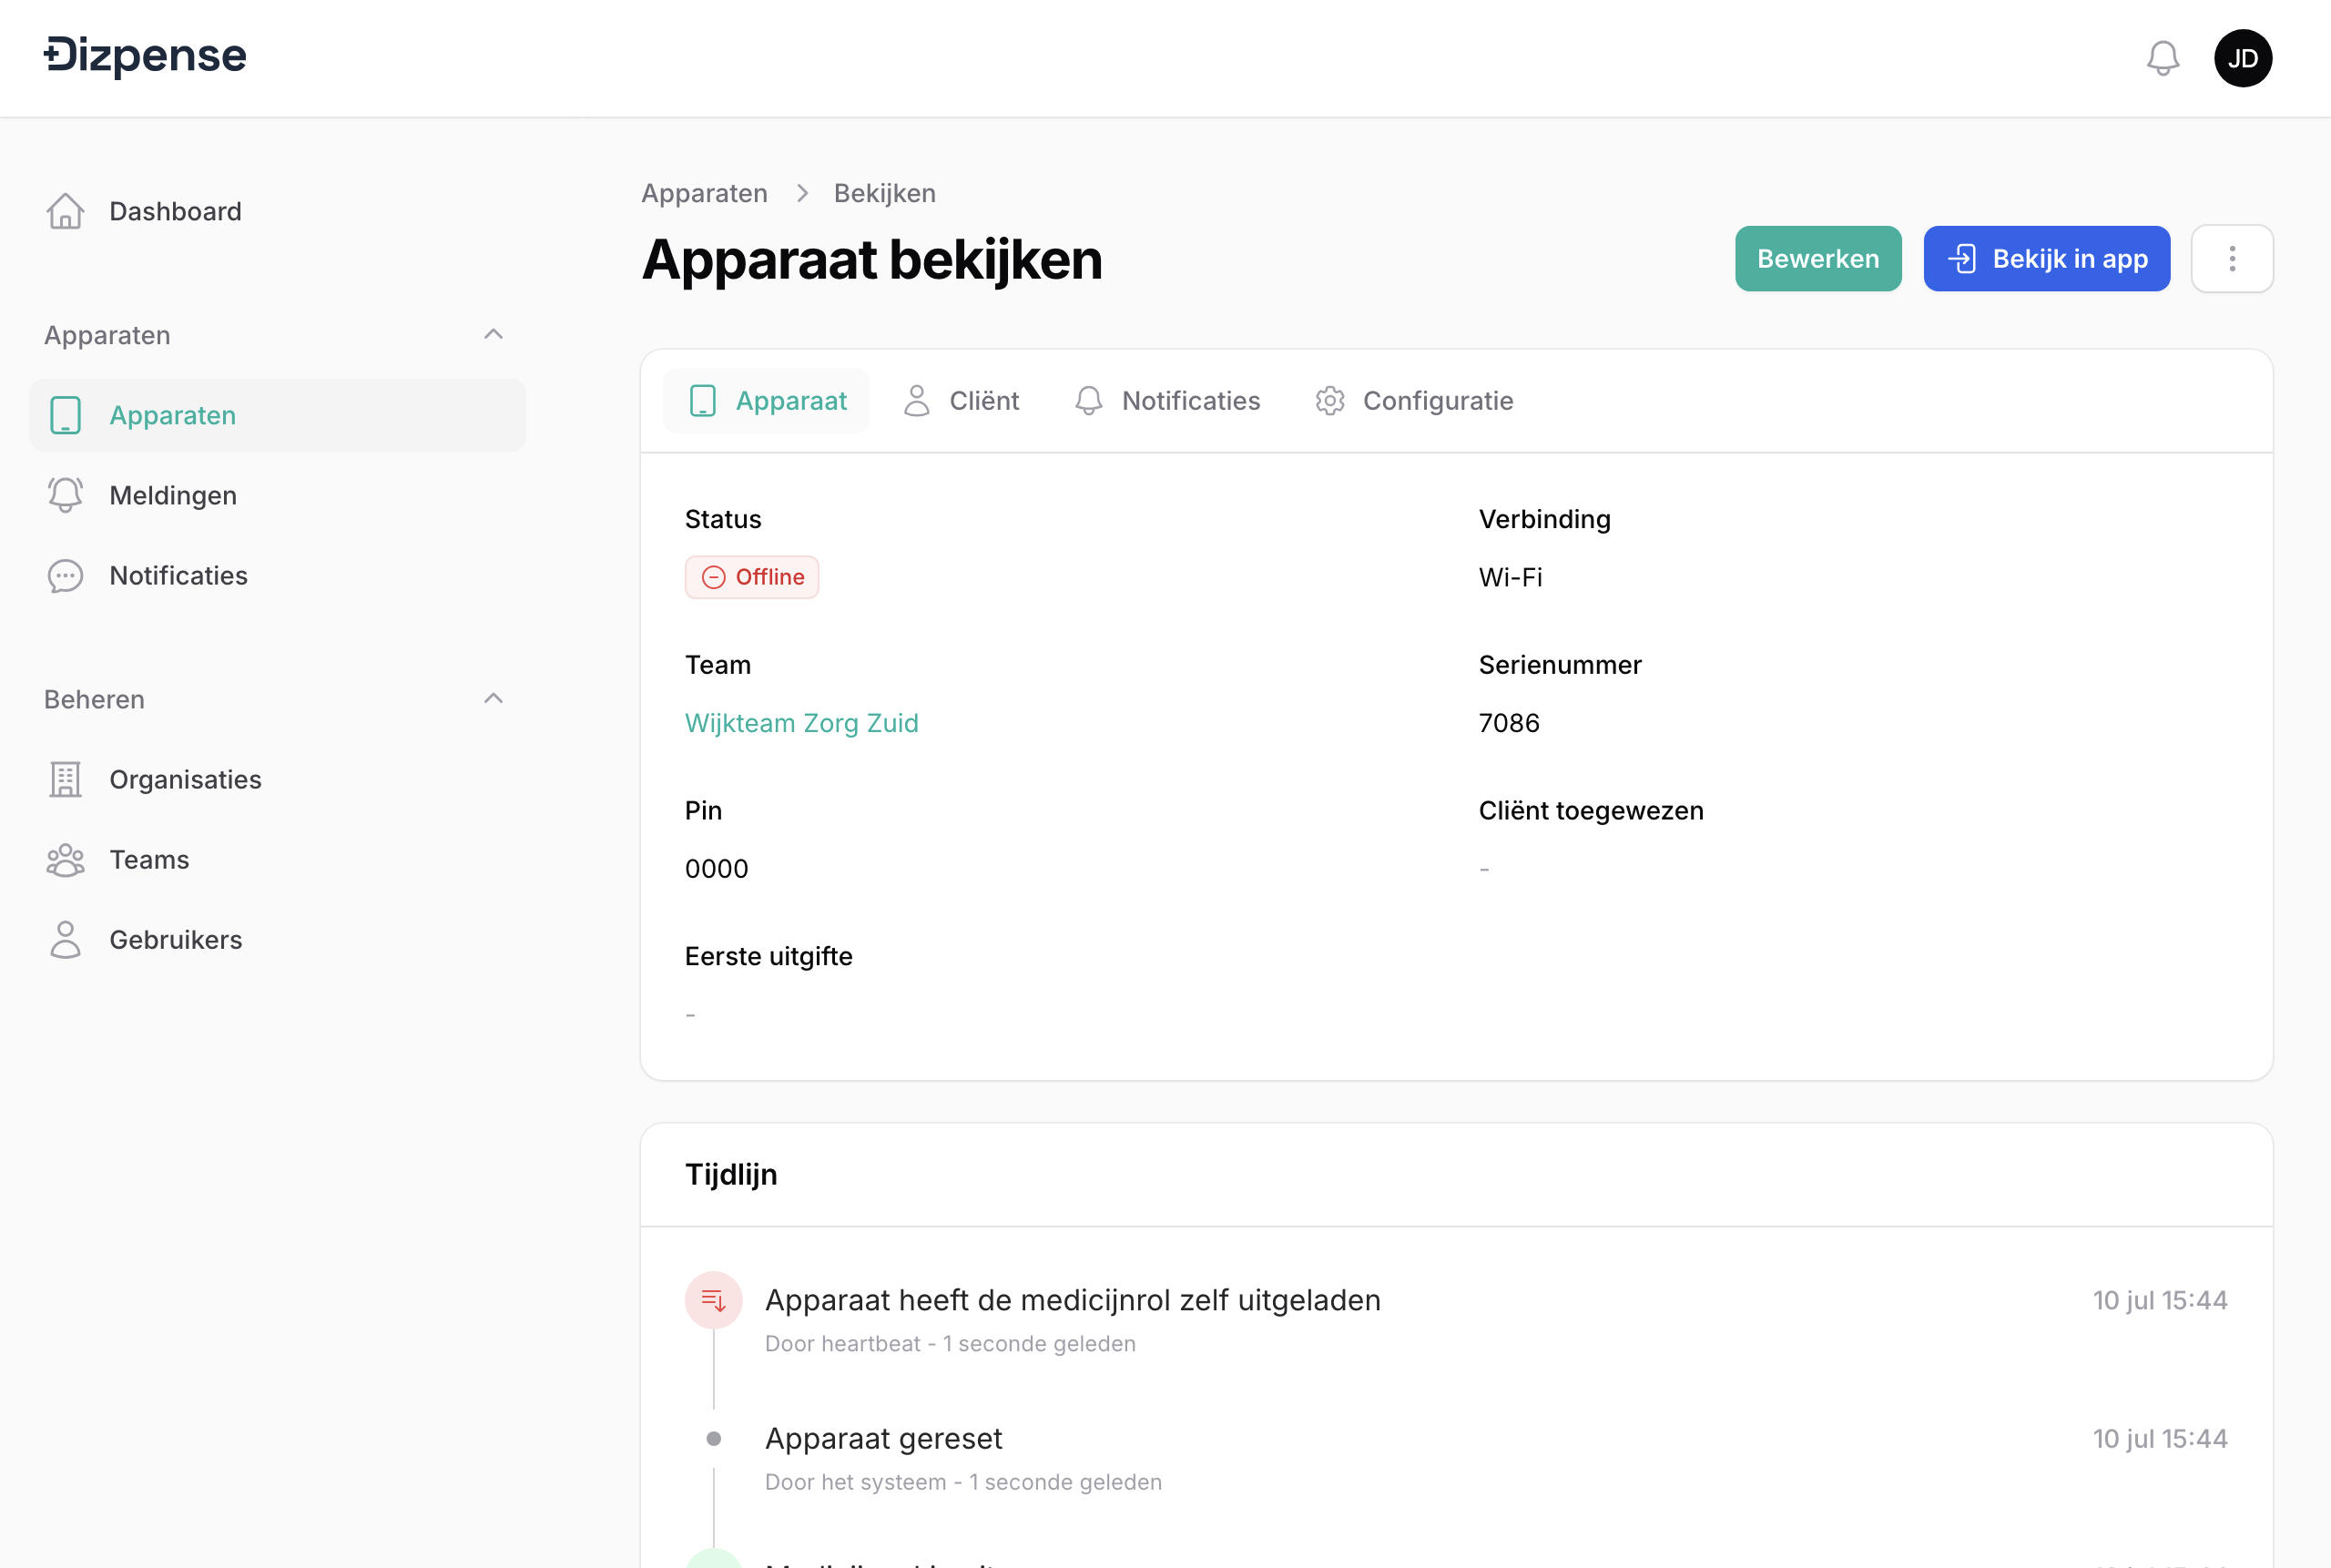Click the Meldingen alarm bell icon
Image resolution: width=2331 pixels, height=1568 pixels.
pyautogui.click(x=65, y=495)
